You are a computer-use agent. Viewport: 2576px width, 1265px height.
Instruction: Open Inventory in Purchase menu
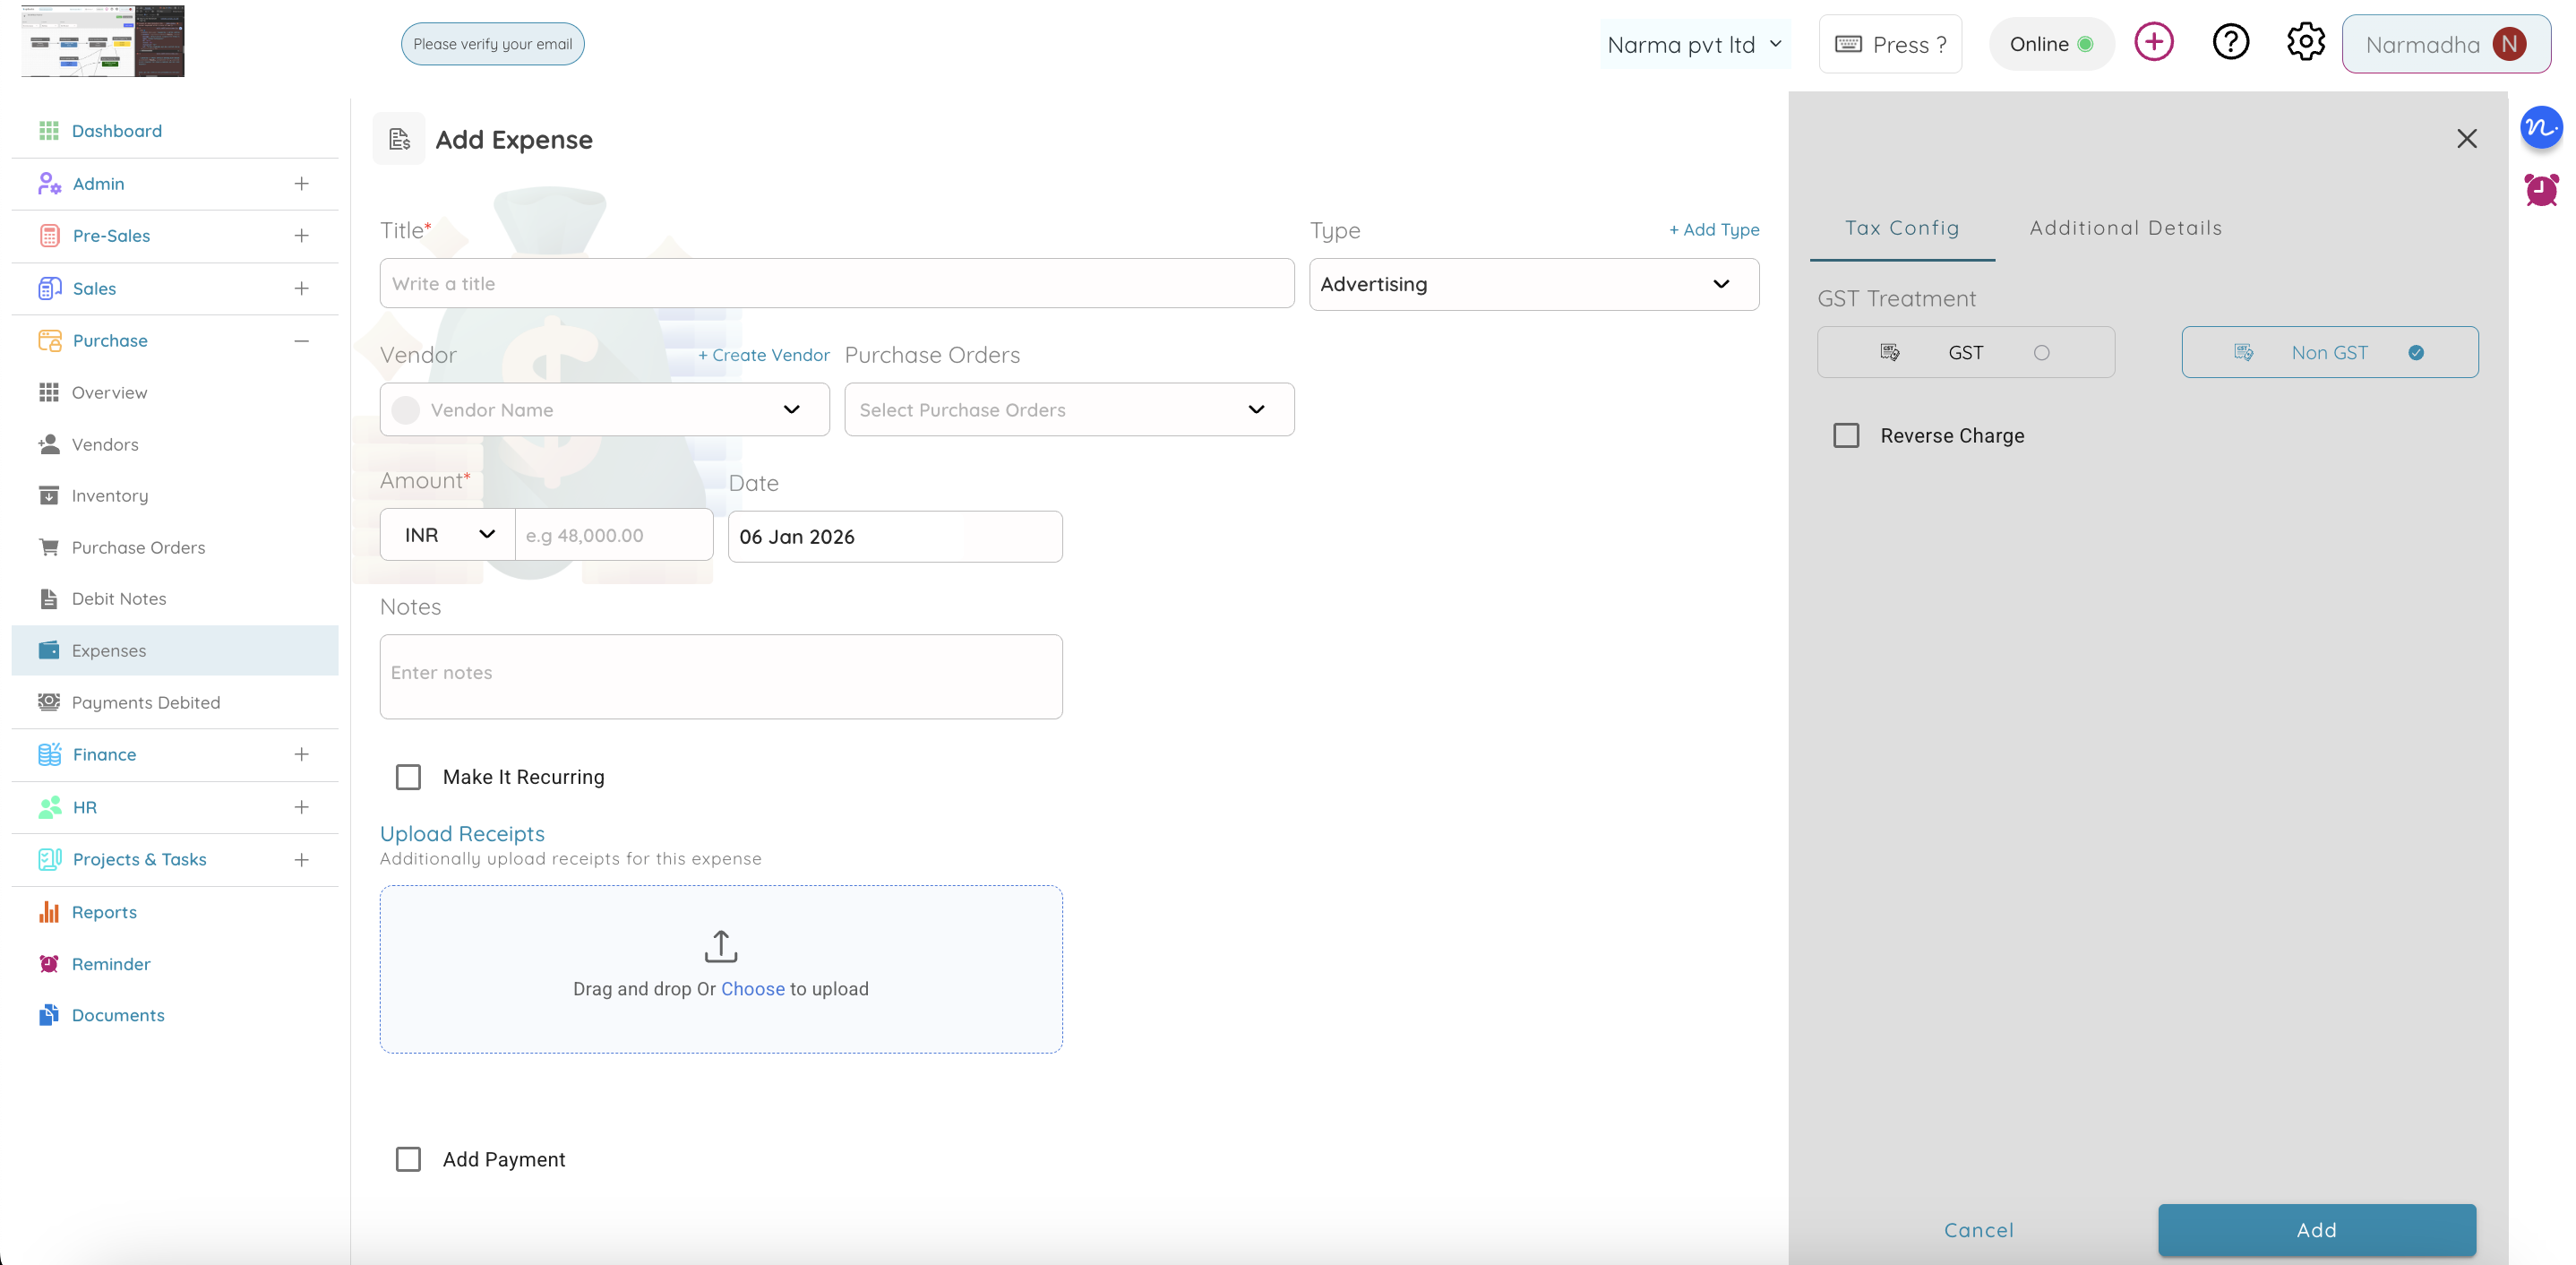pos(109,496)
